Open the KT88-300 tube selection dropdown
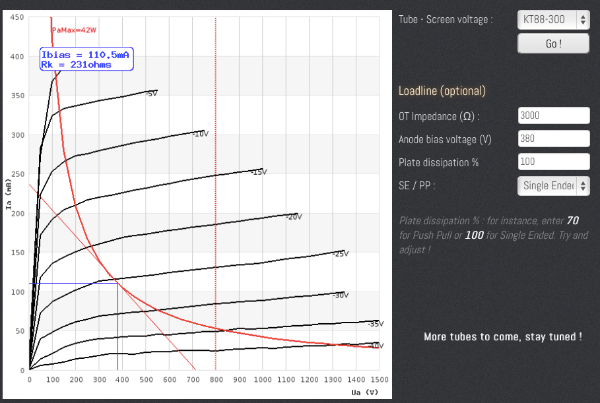 pyautogui.click(x=553, y=19)
